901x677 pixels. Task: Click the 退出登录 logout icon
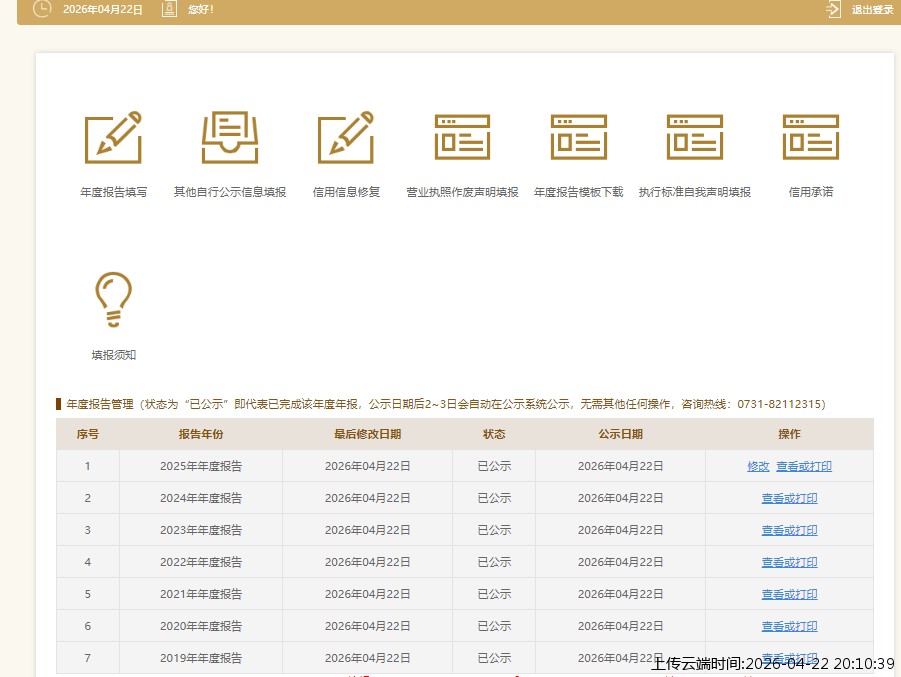click(833, 9)
